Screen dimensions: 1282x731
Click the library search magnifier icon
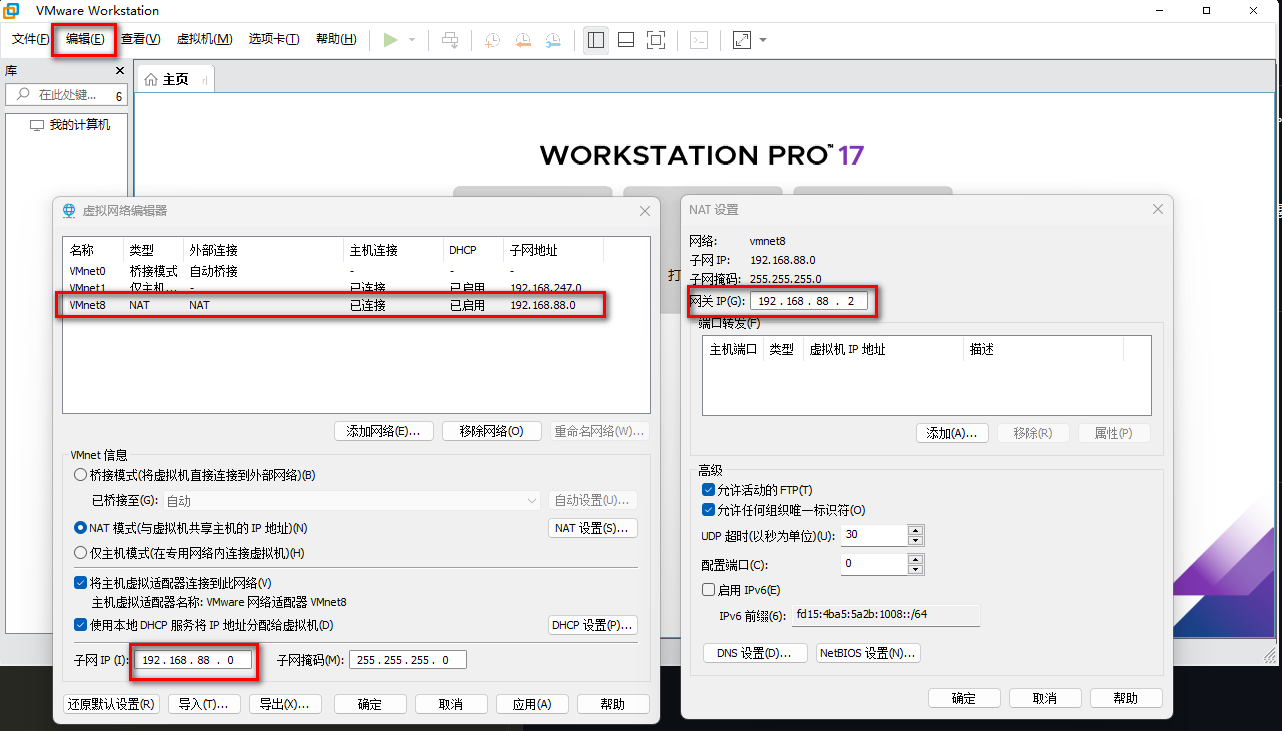[x=23, y=94]
